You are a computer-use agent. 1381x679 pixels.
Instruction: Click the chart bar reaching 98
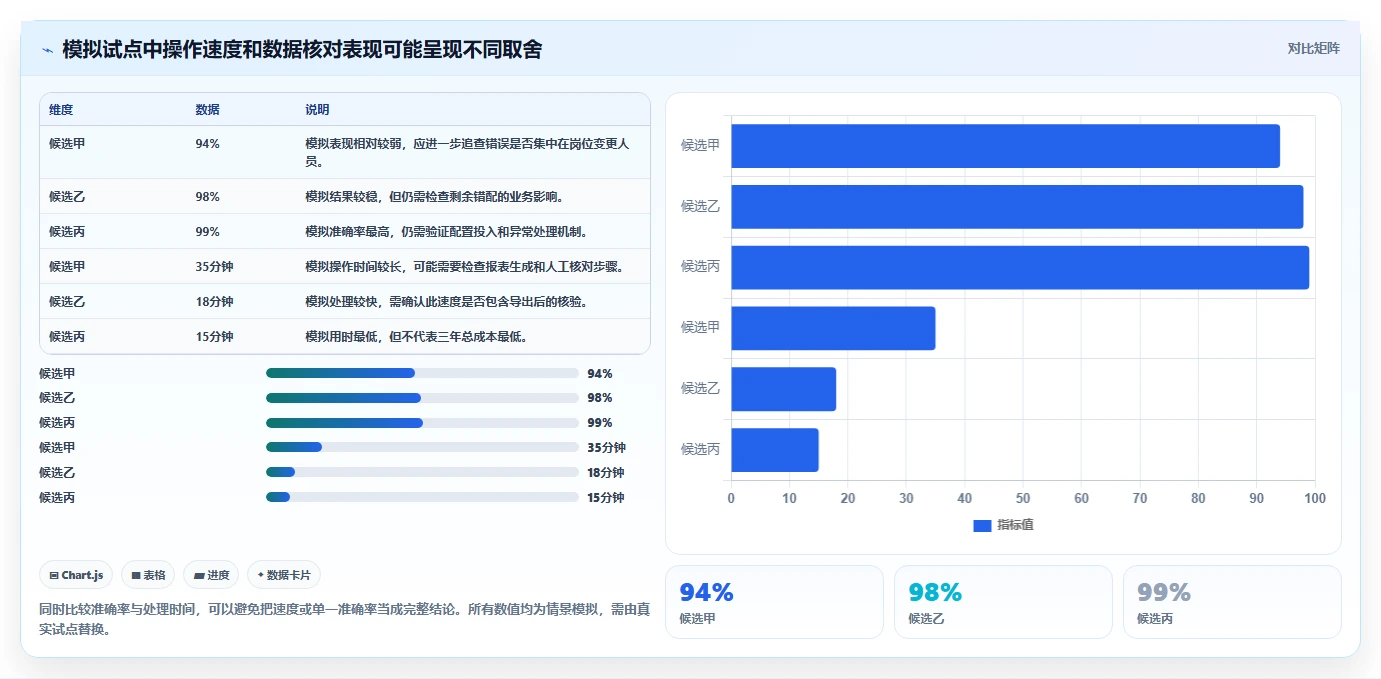click(1017, 207)
